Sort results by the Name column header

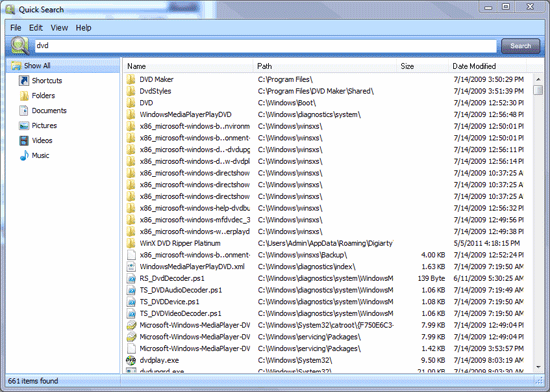tap(188, 66)
